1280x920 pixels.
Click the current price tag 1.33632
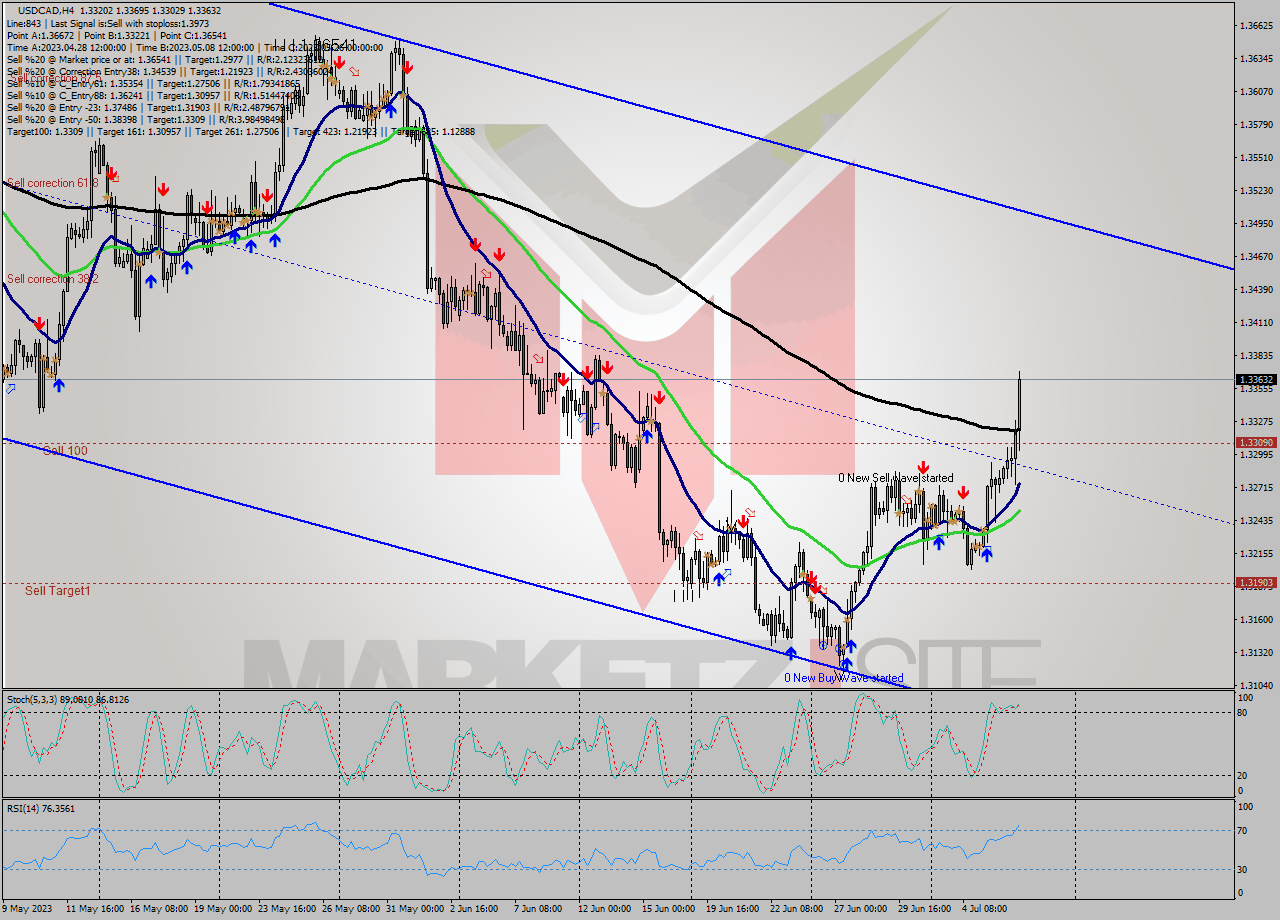(1256, 380)
